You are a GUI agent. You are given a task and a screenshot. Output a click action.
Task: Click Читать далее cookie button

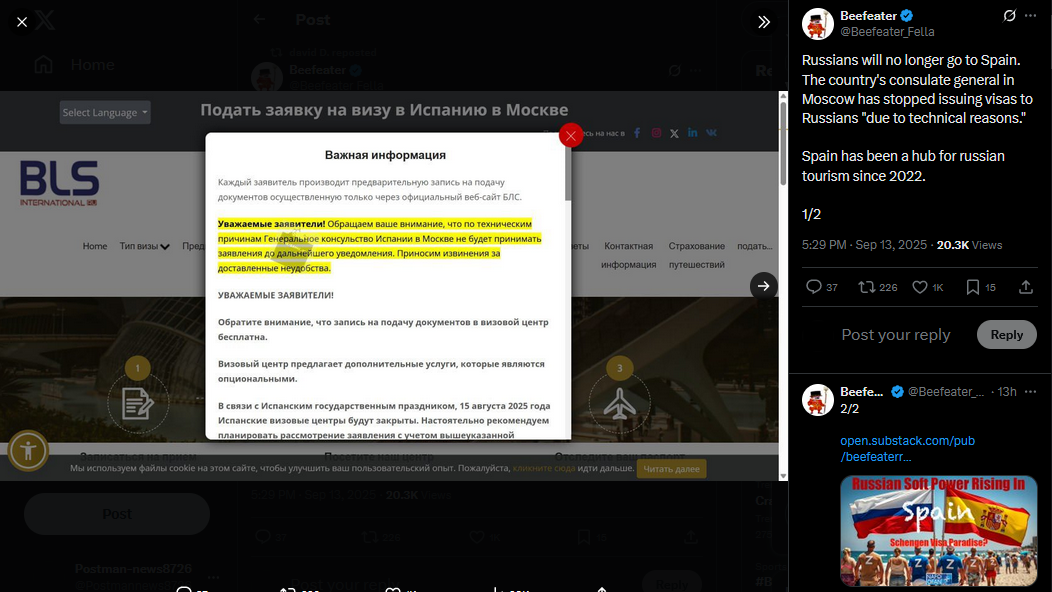[672, 468]
